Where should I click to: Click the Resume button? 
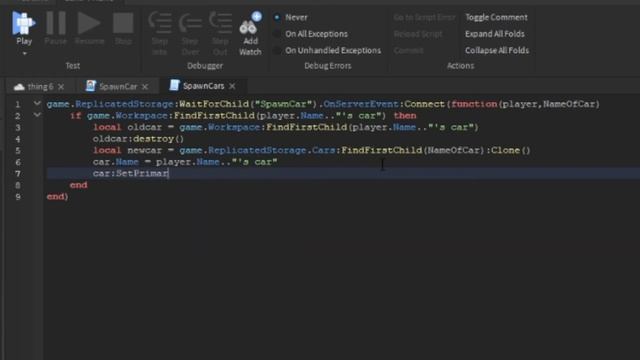pos(89,28)
